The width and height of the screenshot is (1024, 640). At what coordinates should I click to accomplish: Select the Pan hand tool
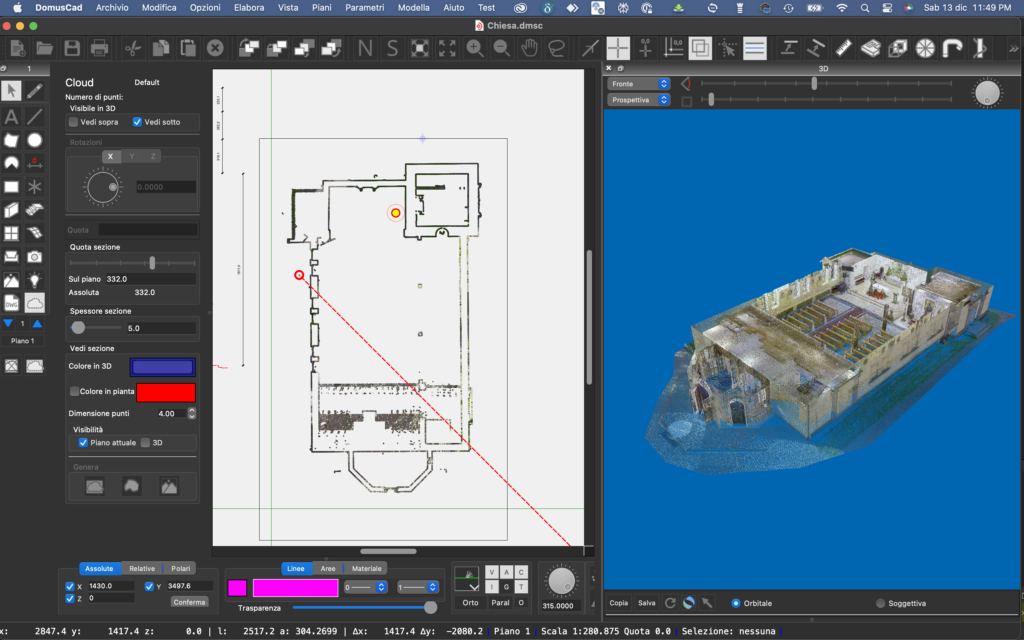pos(529,48)
